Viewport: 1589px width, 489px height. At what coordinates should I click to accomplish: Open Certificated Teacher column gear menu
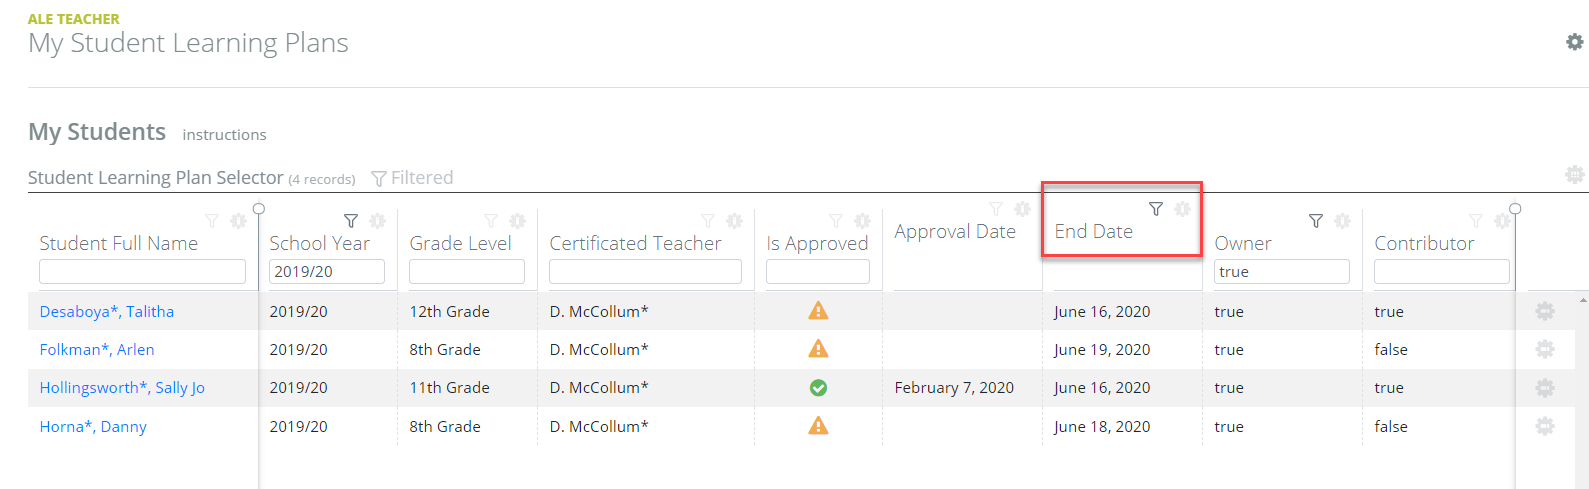pos(734,221)
